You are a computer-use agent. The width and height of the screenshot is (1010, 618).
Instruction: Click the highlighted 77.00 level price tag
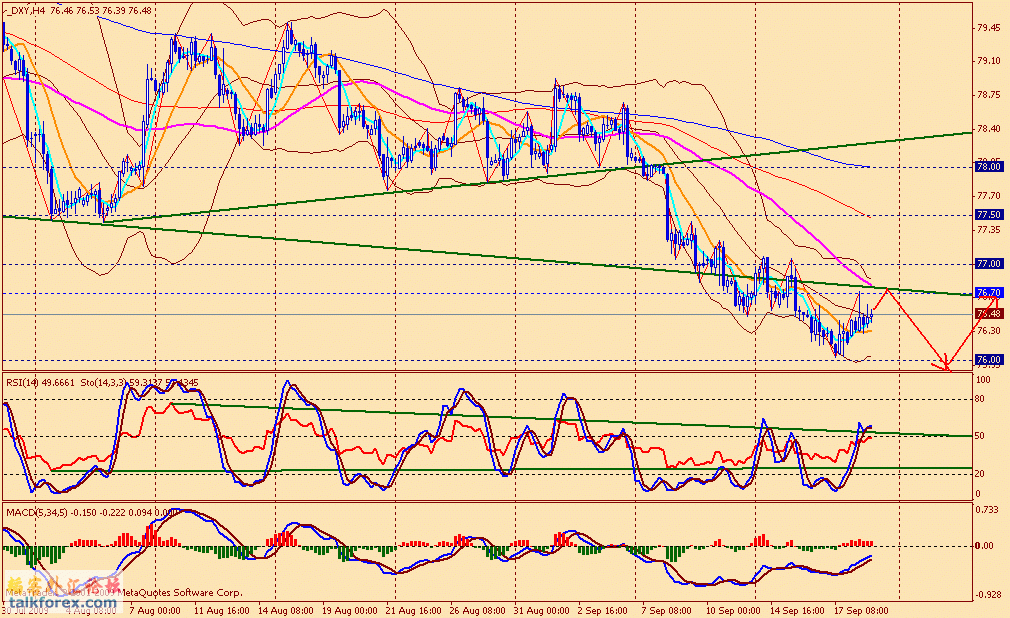[x=989, y=264]
